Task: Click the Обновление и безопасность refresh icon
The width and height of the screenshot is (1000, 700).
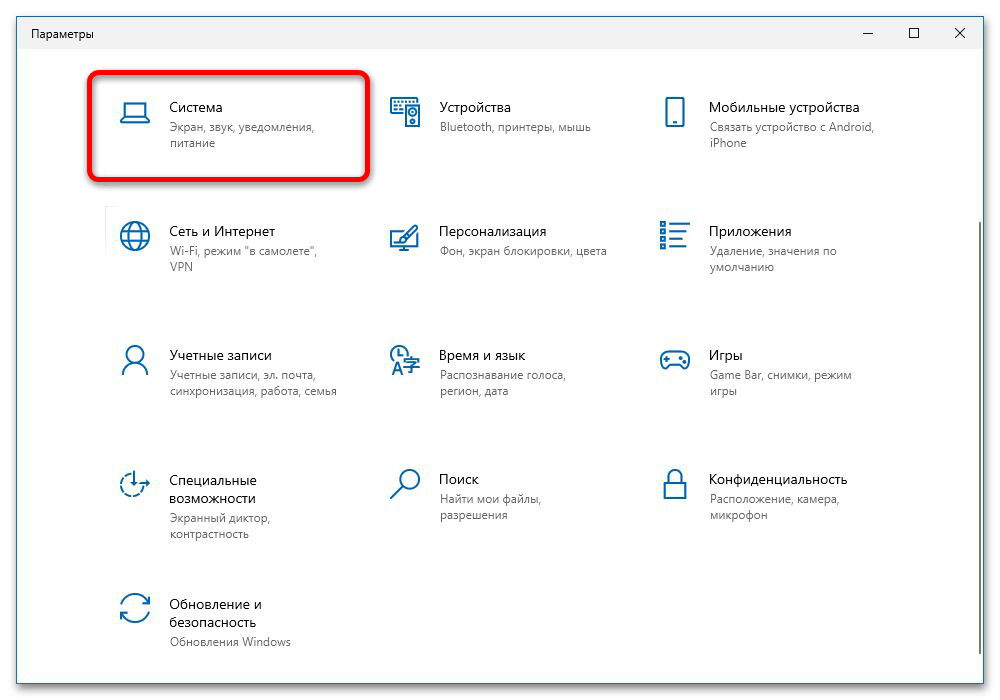Action: click(135, 608)
